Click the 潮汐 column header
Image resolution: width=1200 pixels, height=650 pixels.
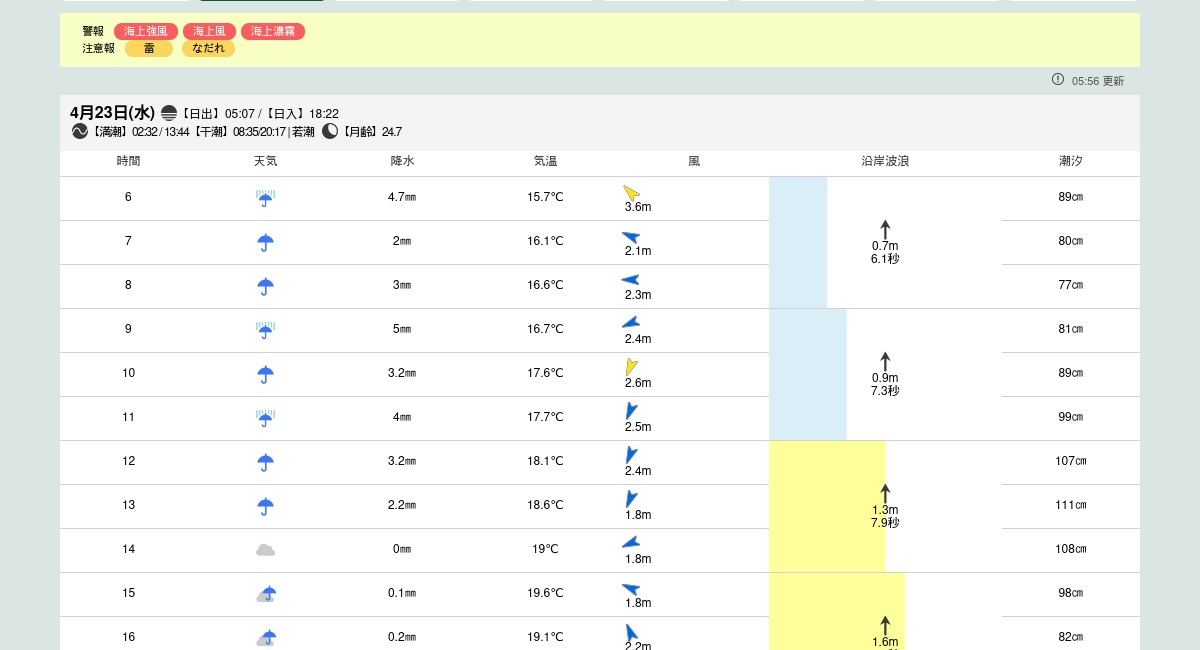[x=1070, y=161]
